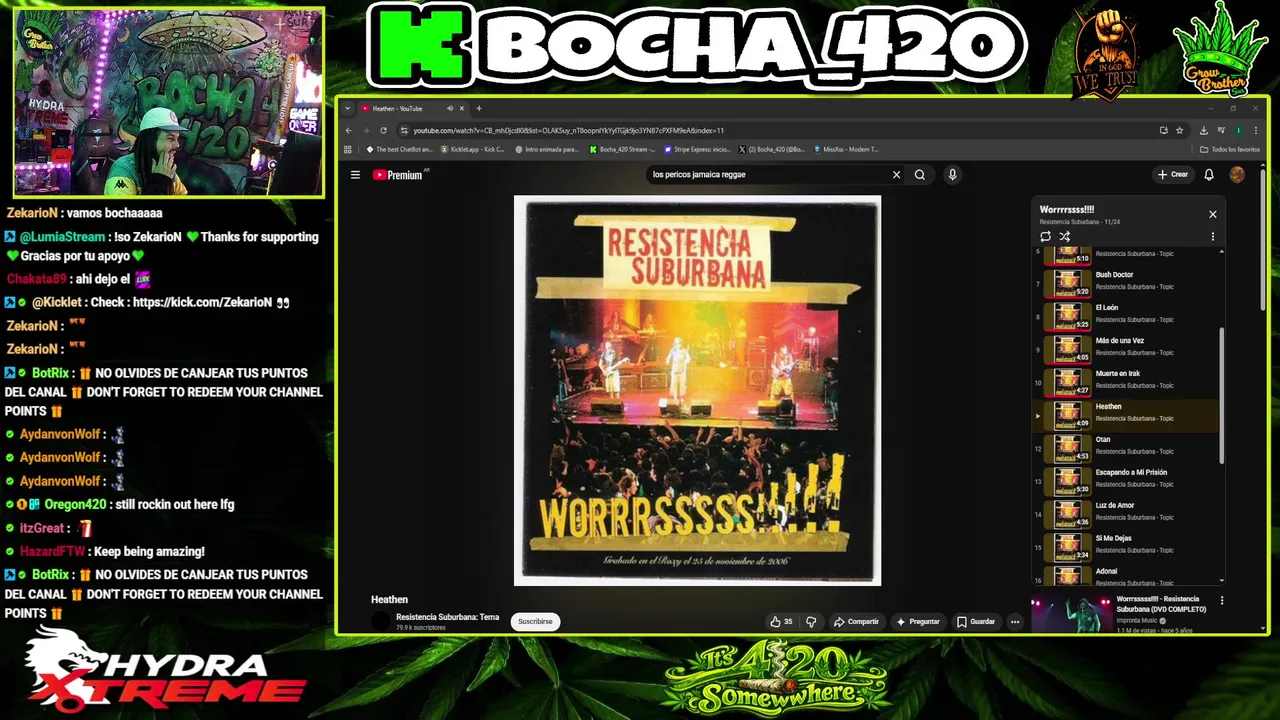Open playlist three-dot options menu
This screenshot has width=1280, height=720.
coord(1213,237)
